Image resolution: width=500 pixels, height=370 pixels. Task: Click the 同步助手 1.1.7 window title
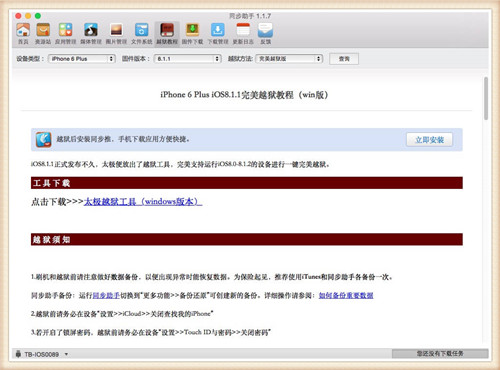tap(250, 16)
